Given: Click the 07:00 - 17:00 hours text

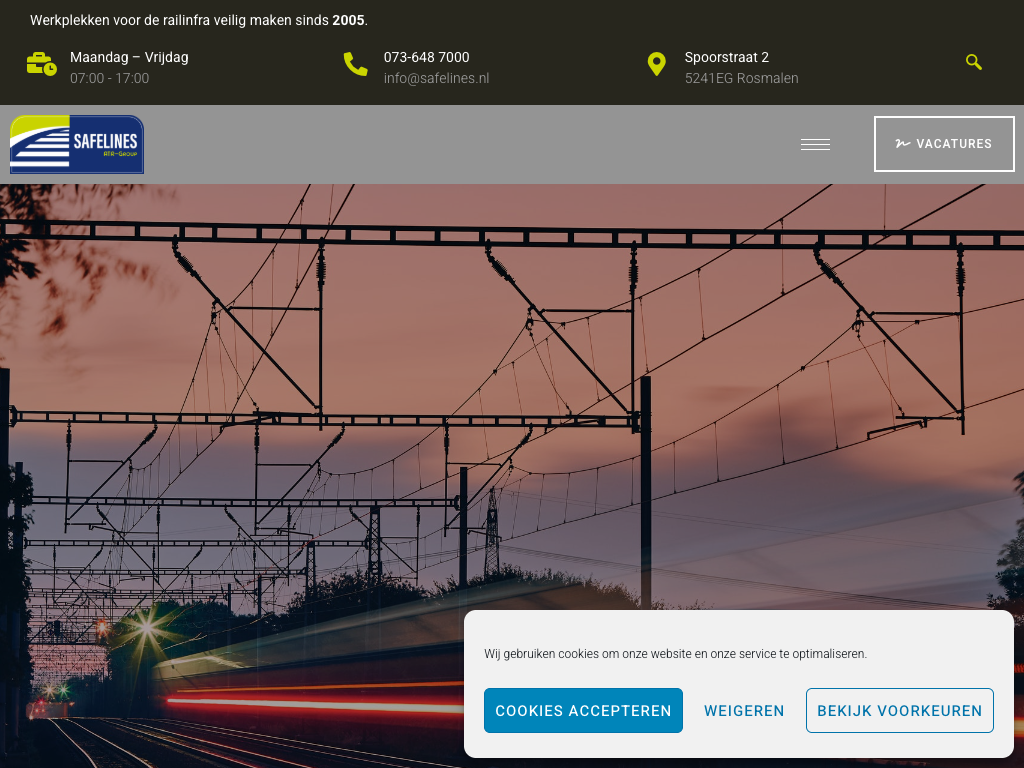Looking at the screenshot, I should click(109, 78).
